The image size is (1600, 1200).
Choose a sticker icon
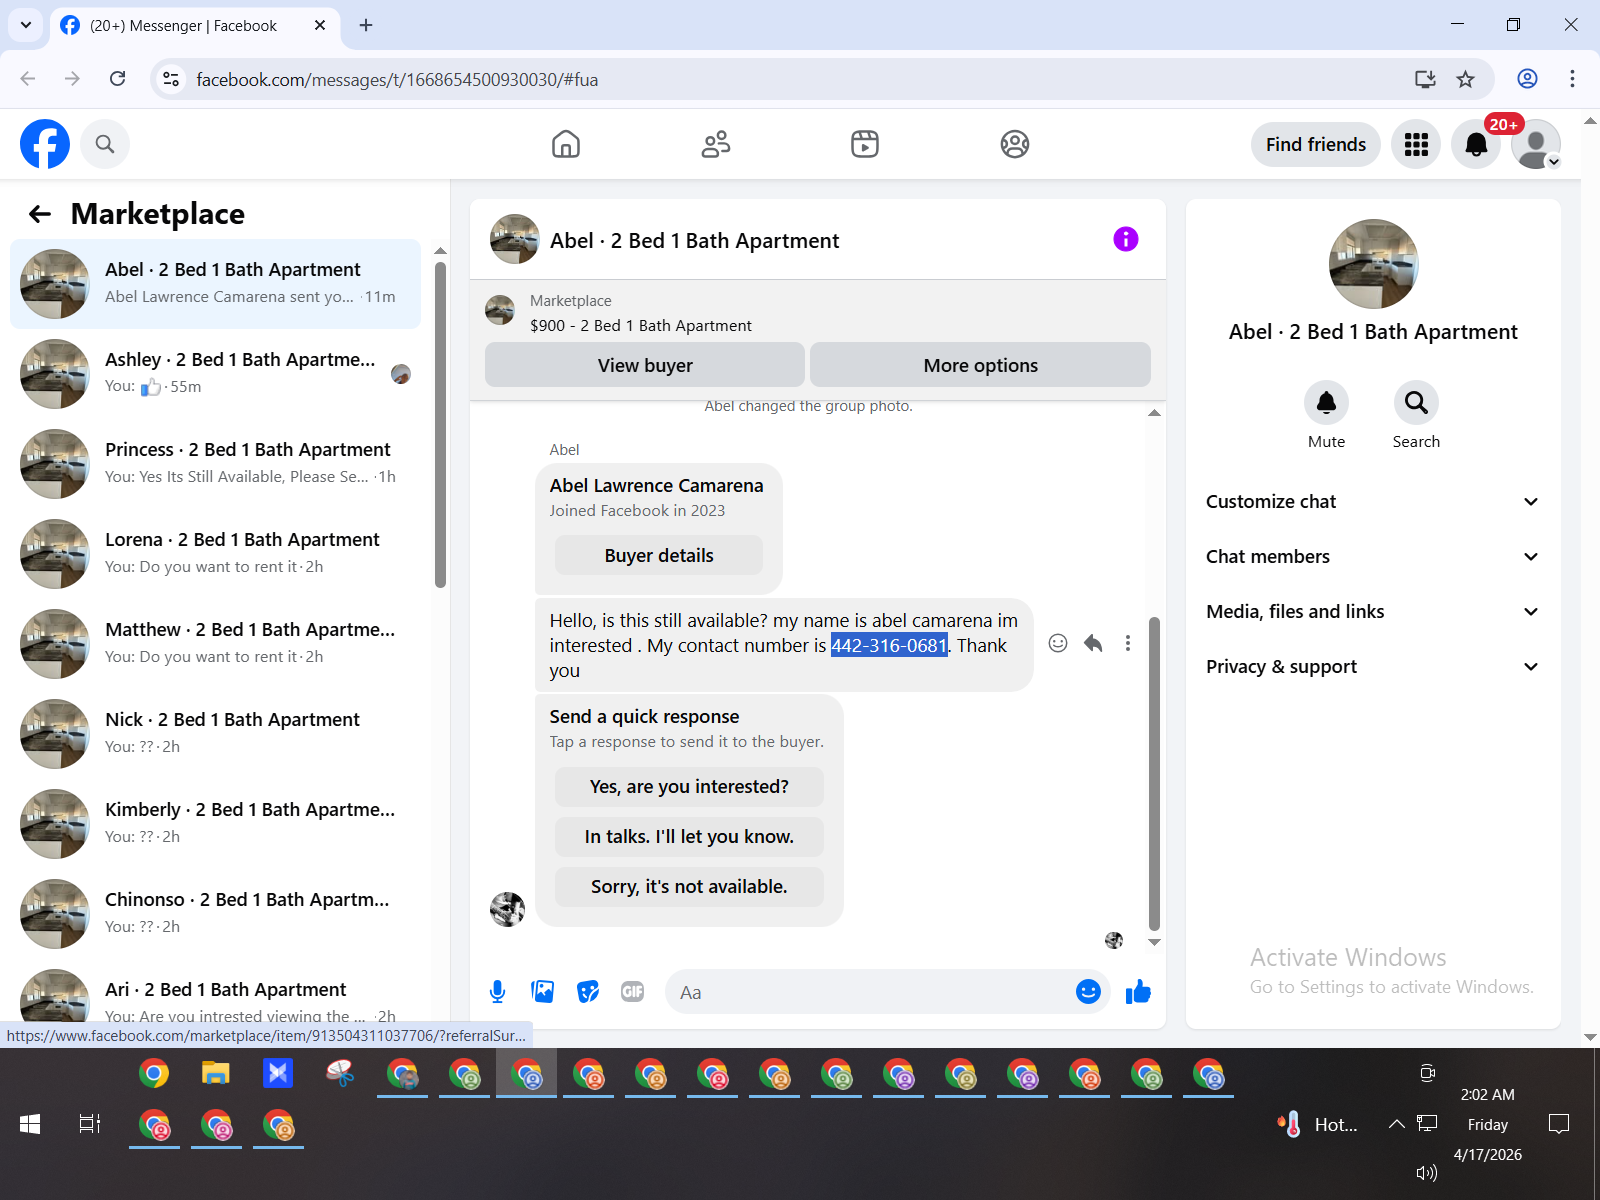588,991
